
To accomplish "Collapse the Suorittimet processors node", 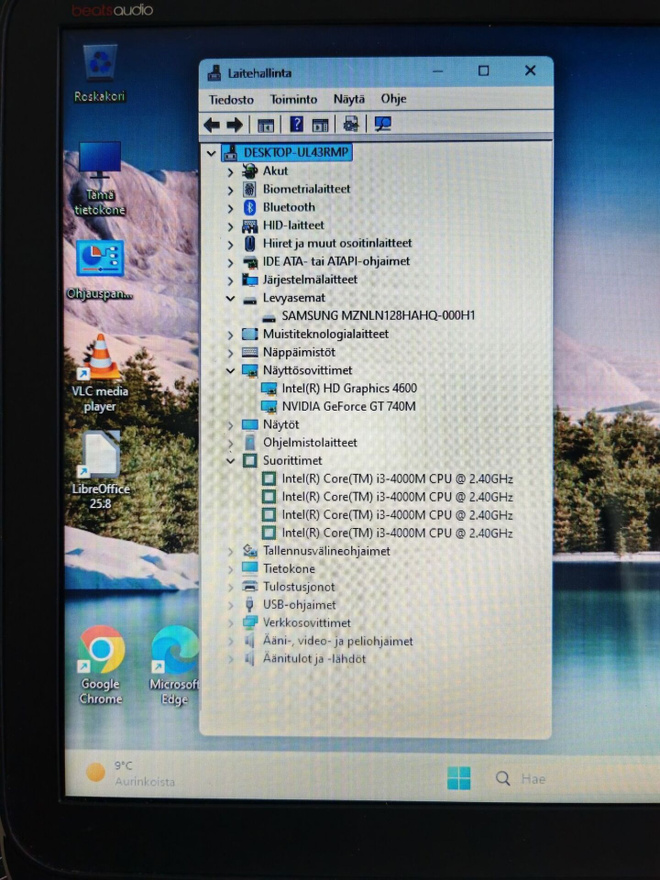I will [x=230, y=461].
